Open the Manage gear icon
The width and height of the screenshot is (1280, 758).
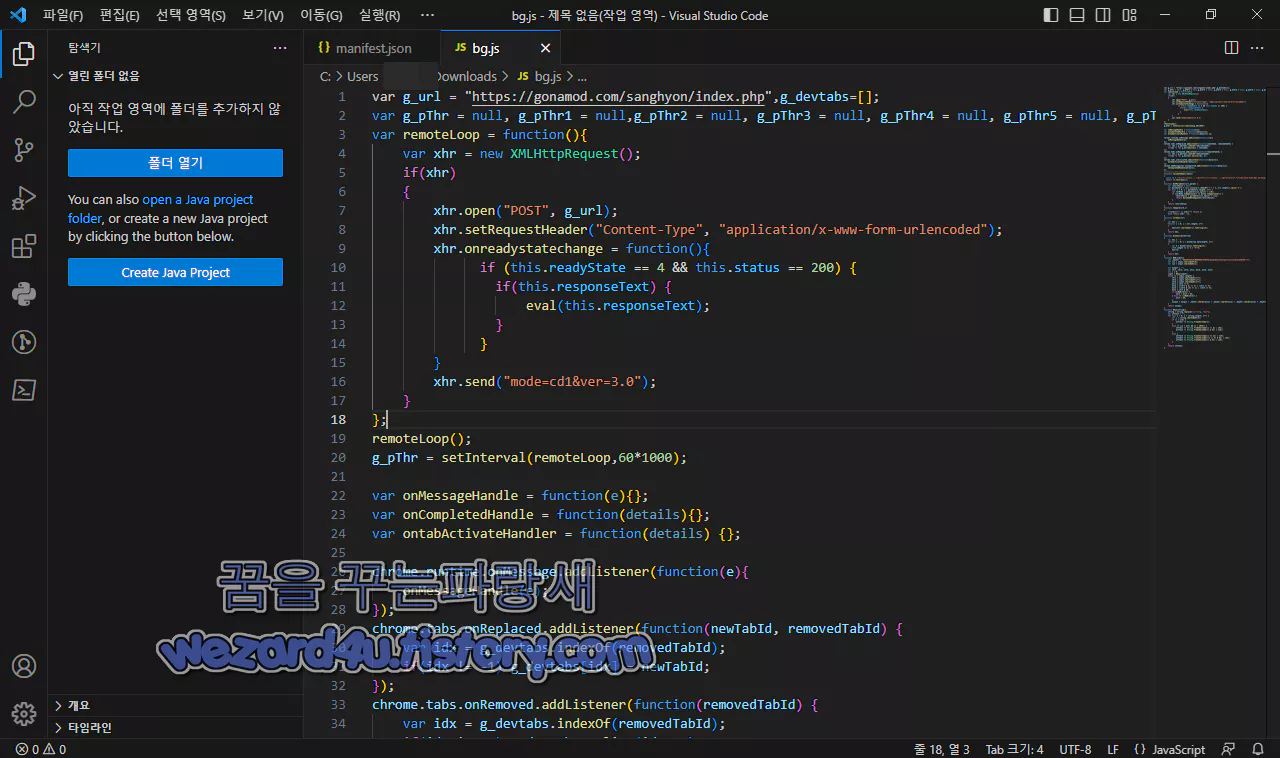[24, 714]
